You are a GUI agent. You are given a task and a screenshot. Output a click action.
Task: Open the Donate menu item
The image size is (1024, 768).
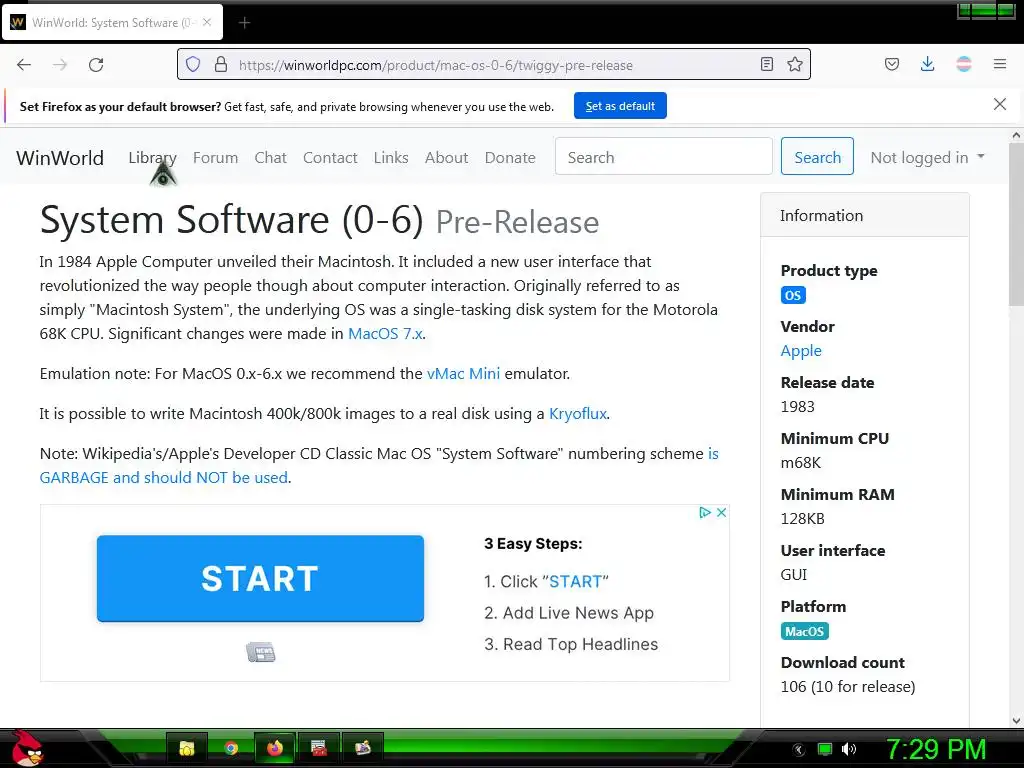point(510,157)
